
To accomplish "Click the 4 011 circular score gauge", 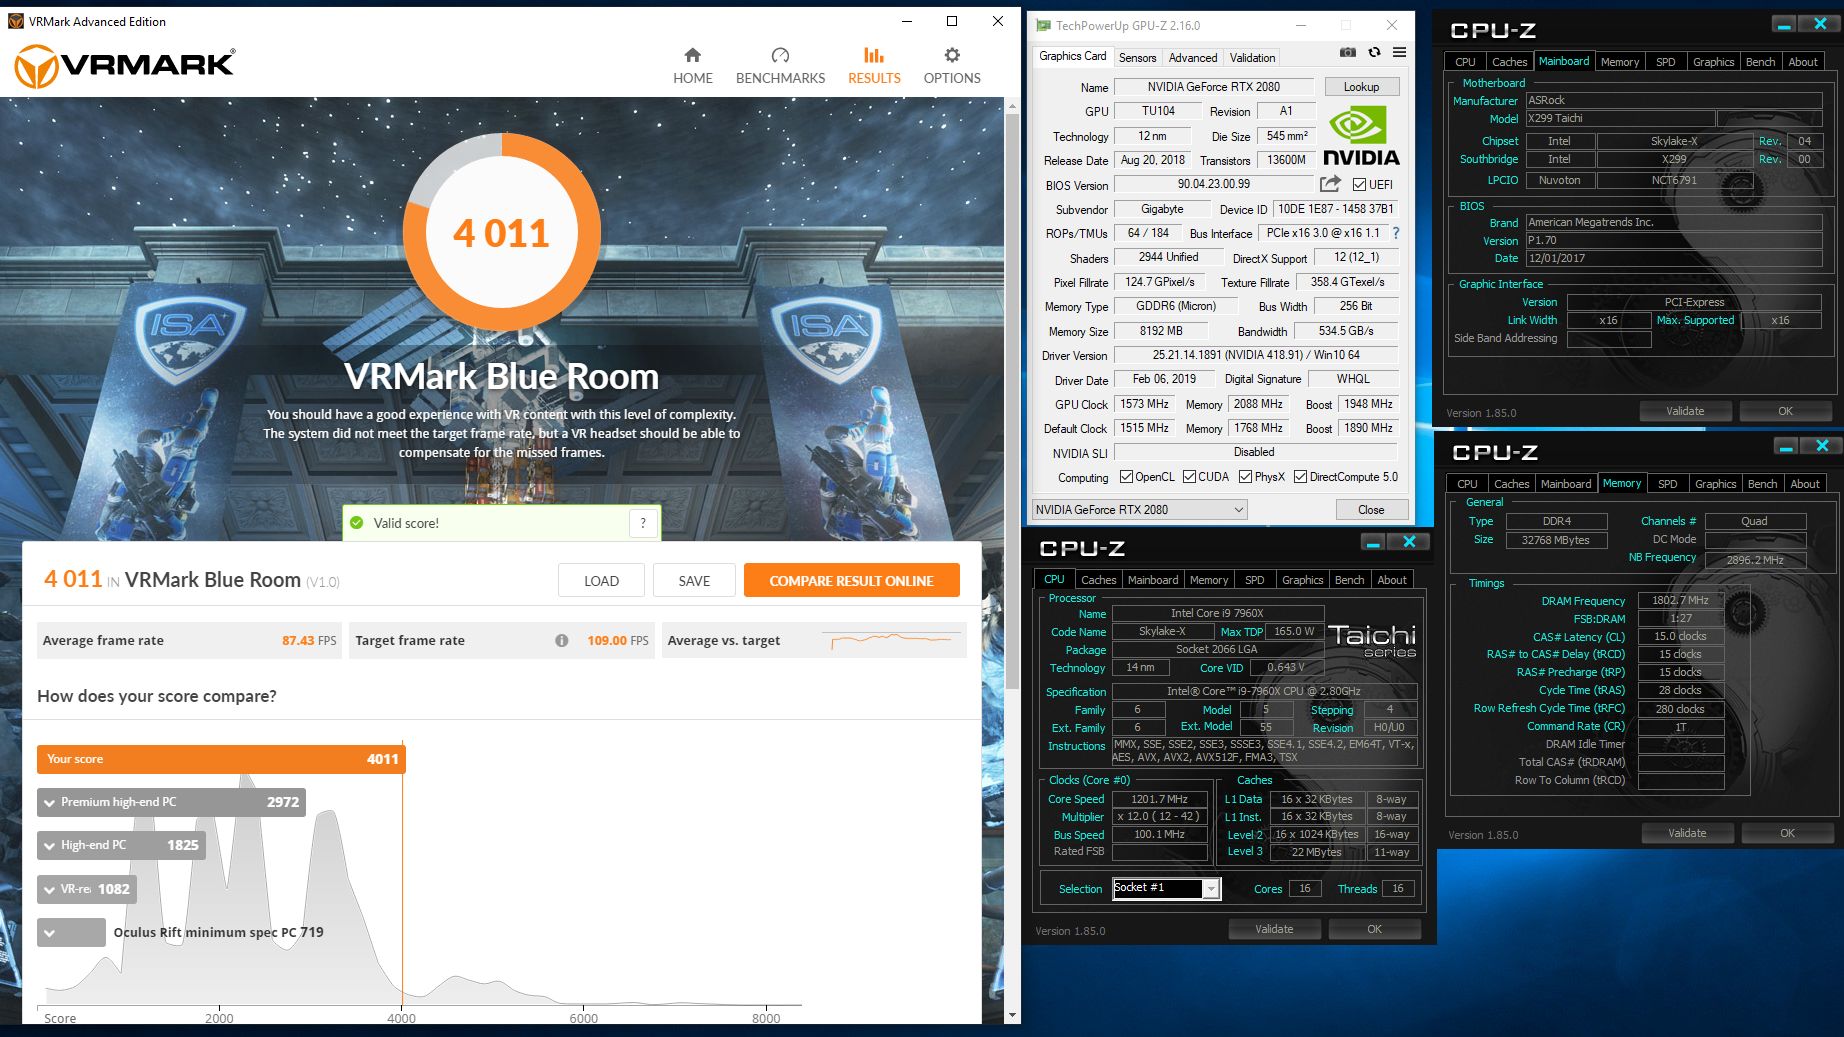I will pyautogui.click(x=502, y=233).
